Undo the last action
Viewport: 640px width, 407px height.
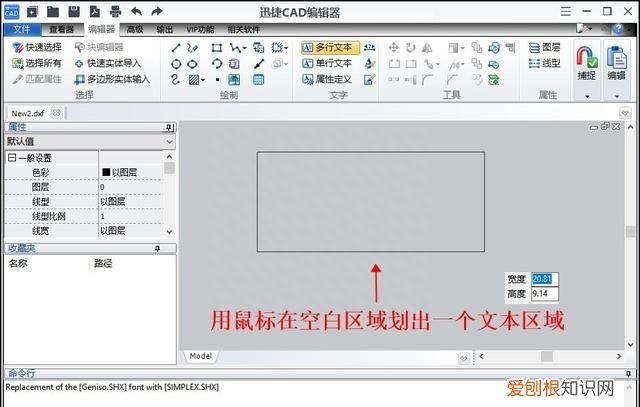136,11
